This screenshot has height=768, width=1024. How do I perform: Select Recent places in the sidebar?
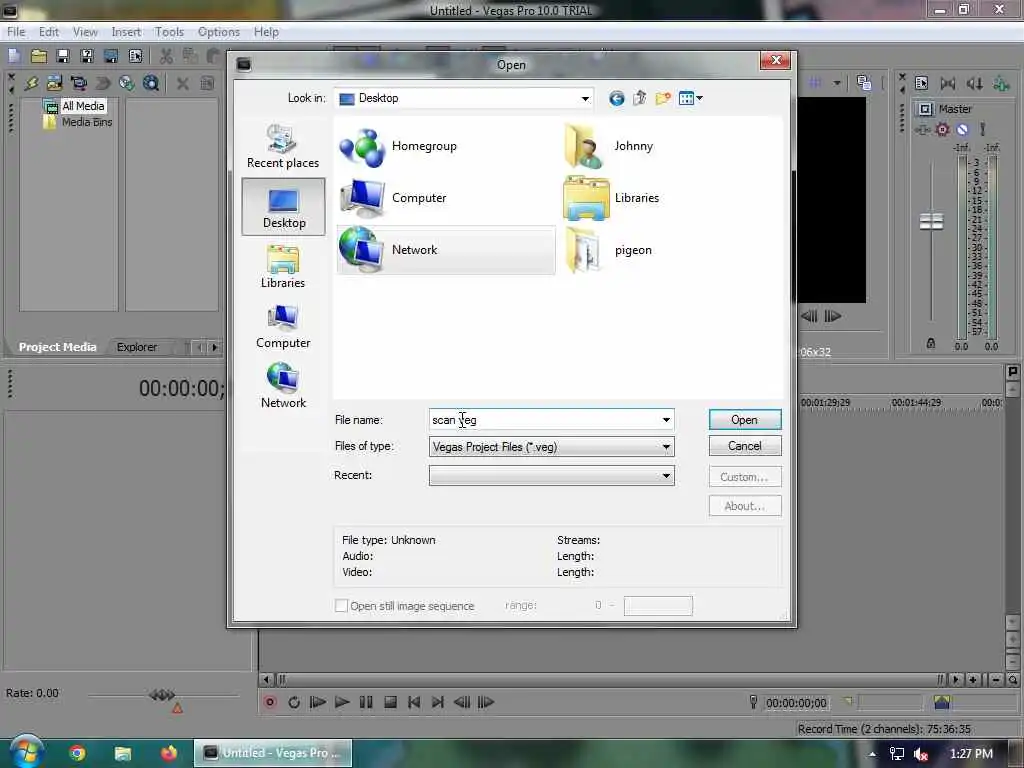(x=283, y=147)
